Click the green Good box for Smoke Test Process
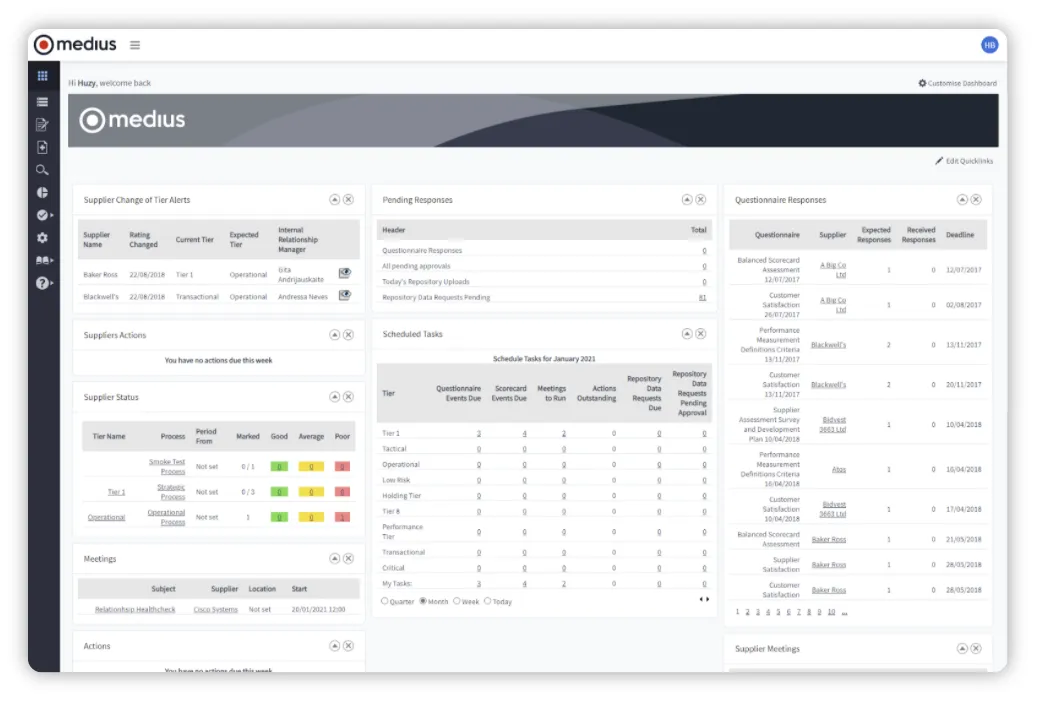The width and height of the screenshot is (1050, 708). [x=279, y=466]
